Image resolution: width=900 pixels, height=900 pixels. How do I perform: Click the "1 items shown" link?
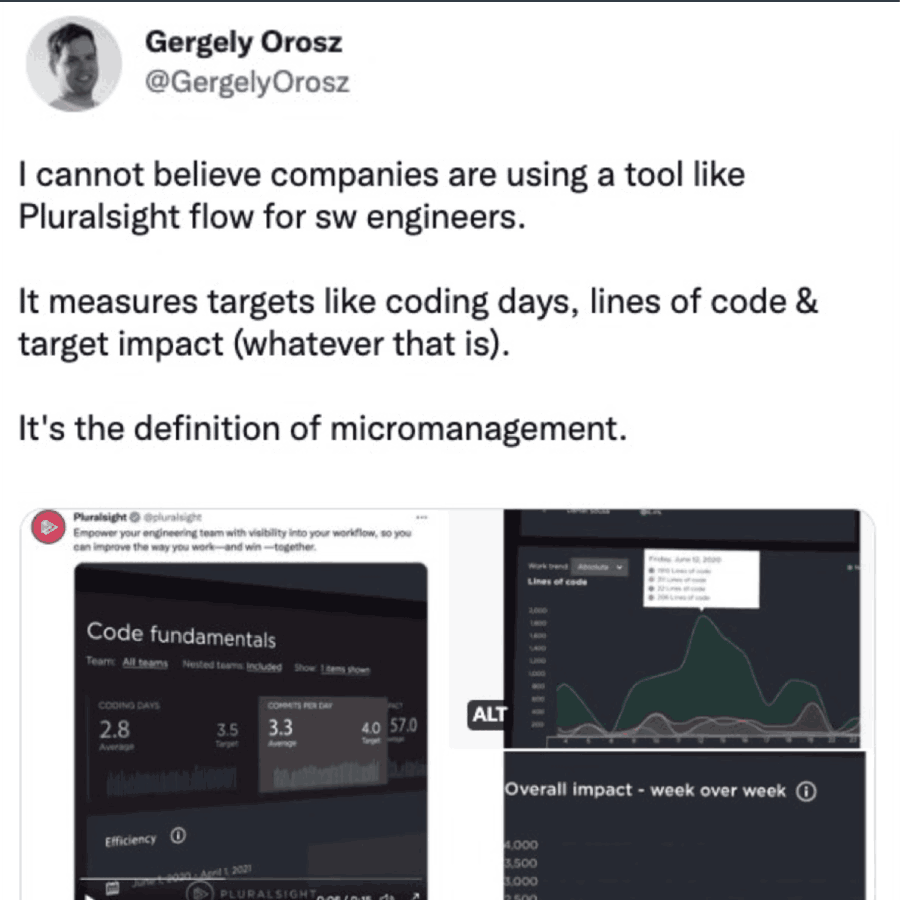[x=345, y=668]
